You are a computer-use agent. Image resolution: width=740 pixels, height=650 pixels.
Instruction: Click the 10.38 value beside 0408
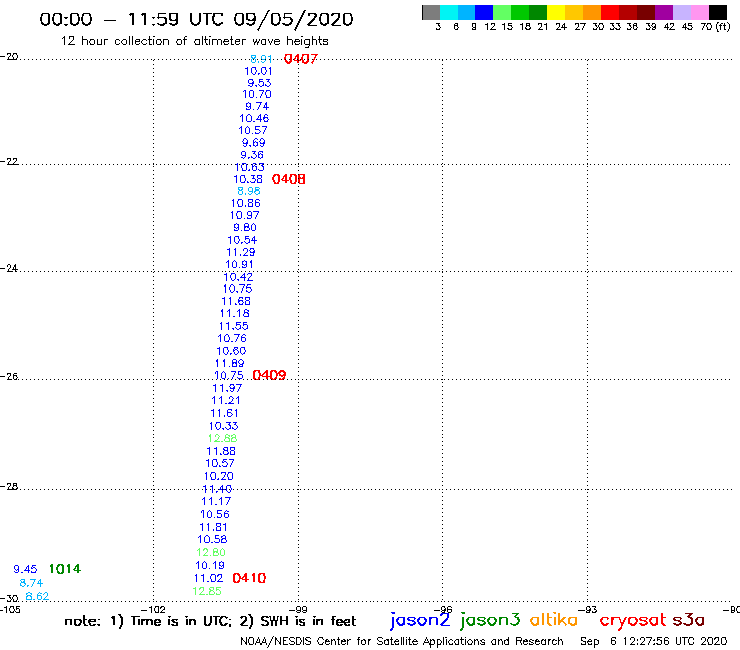(x=248, y=179)
